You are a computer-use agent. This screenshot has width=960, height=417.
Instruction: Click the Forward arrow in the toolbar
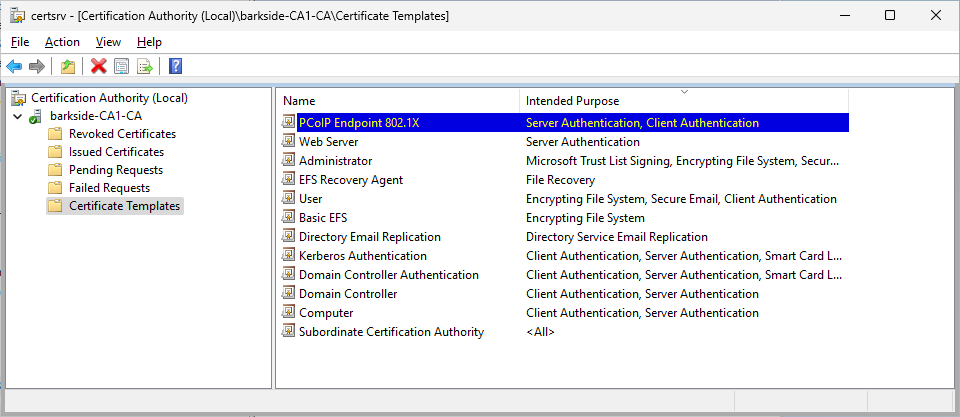[37, 67]
